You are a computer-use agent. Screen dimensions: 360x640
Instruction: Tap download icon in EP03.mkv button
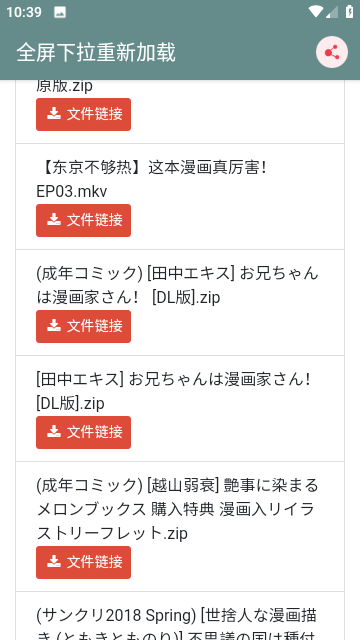pyautogui.click(x=54, y=220)
